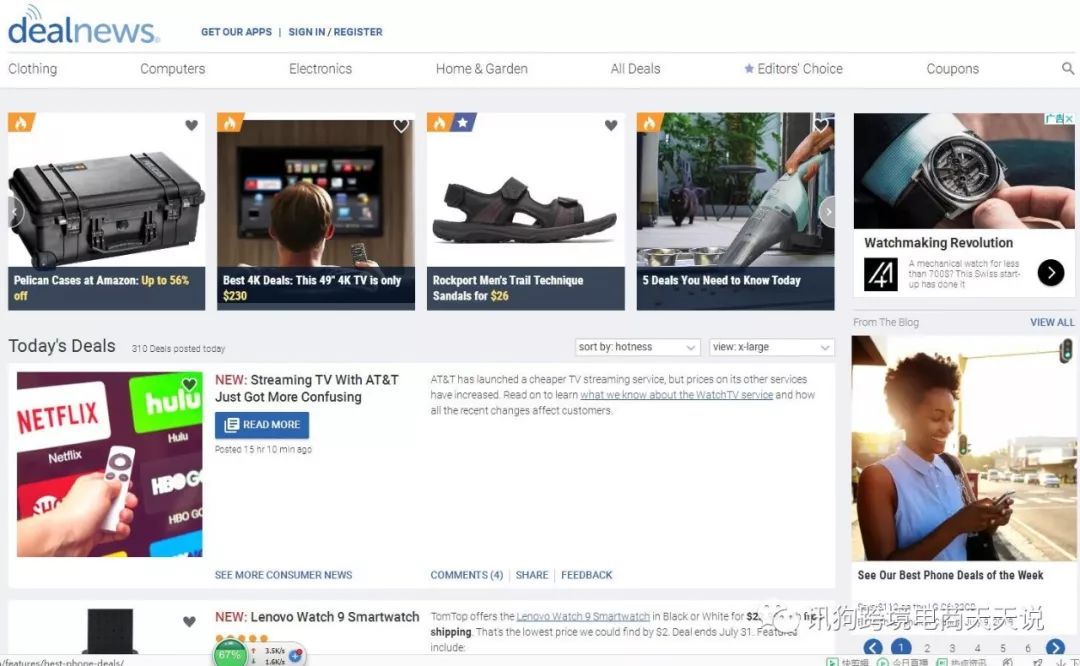Click hot flame badge on Pelican Cases card
This screenshot has width=1080, height=666.
pos(21,123)
